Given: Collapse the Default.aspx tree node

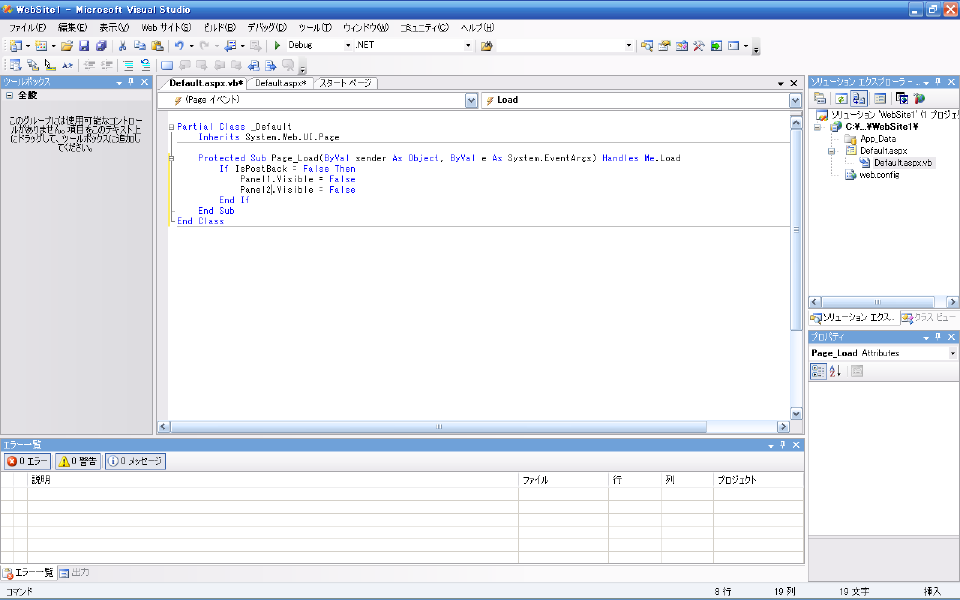Looking at the screenshot, I should coord(832,150).
